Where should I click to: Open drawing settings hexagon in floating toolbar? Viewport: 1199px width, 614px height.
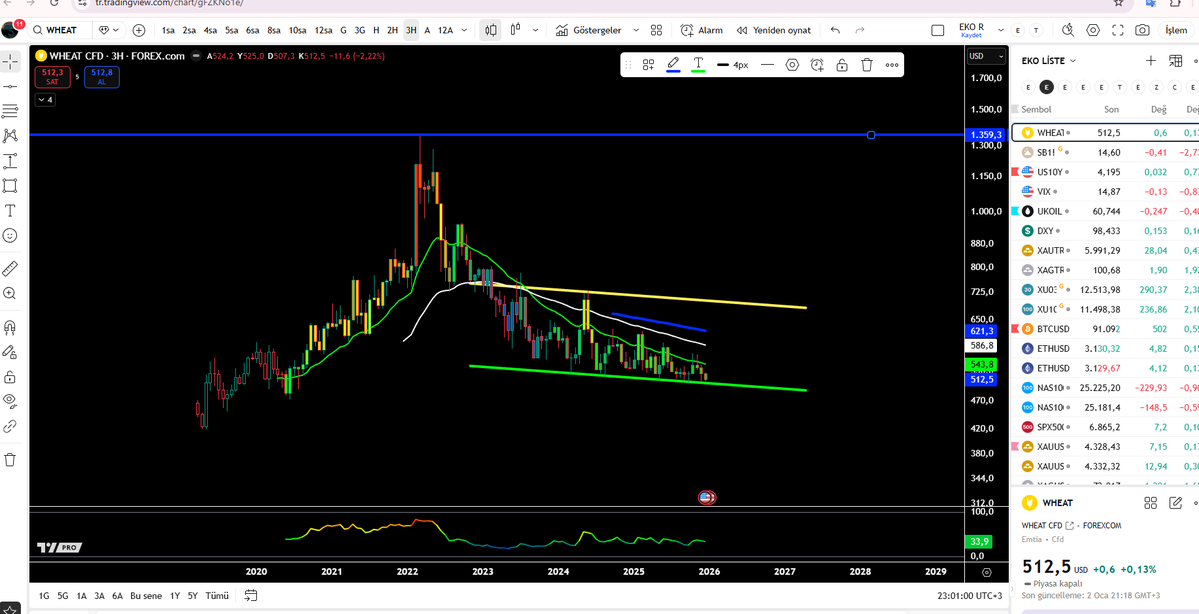(792, 65)
